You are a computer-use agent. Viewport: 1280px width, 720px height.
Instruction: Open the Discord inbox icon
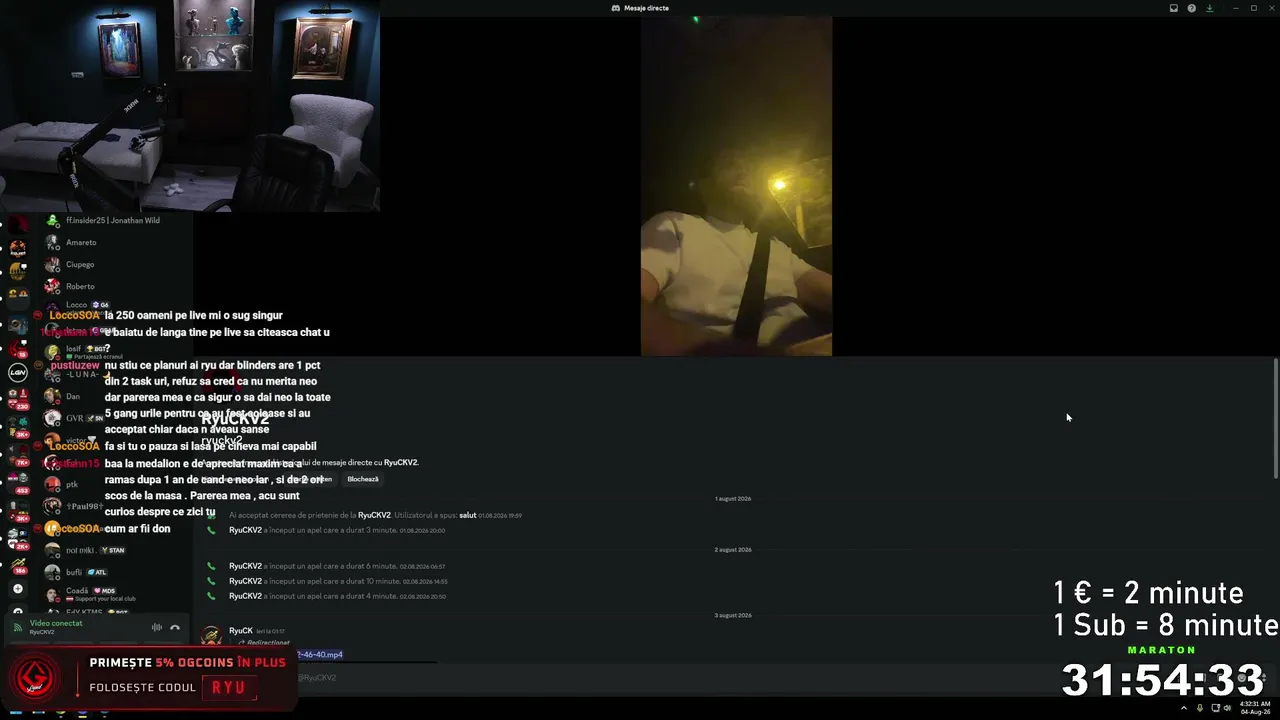coord(1174,8)
